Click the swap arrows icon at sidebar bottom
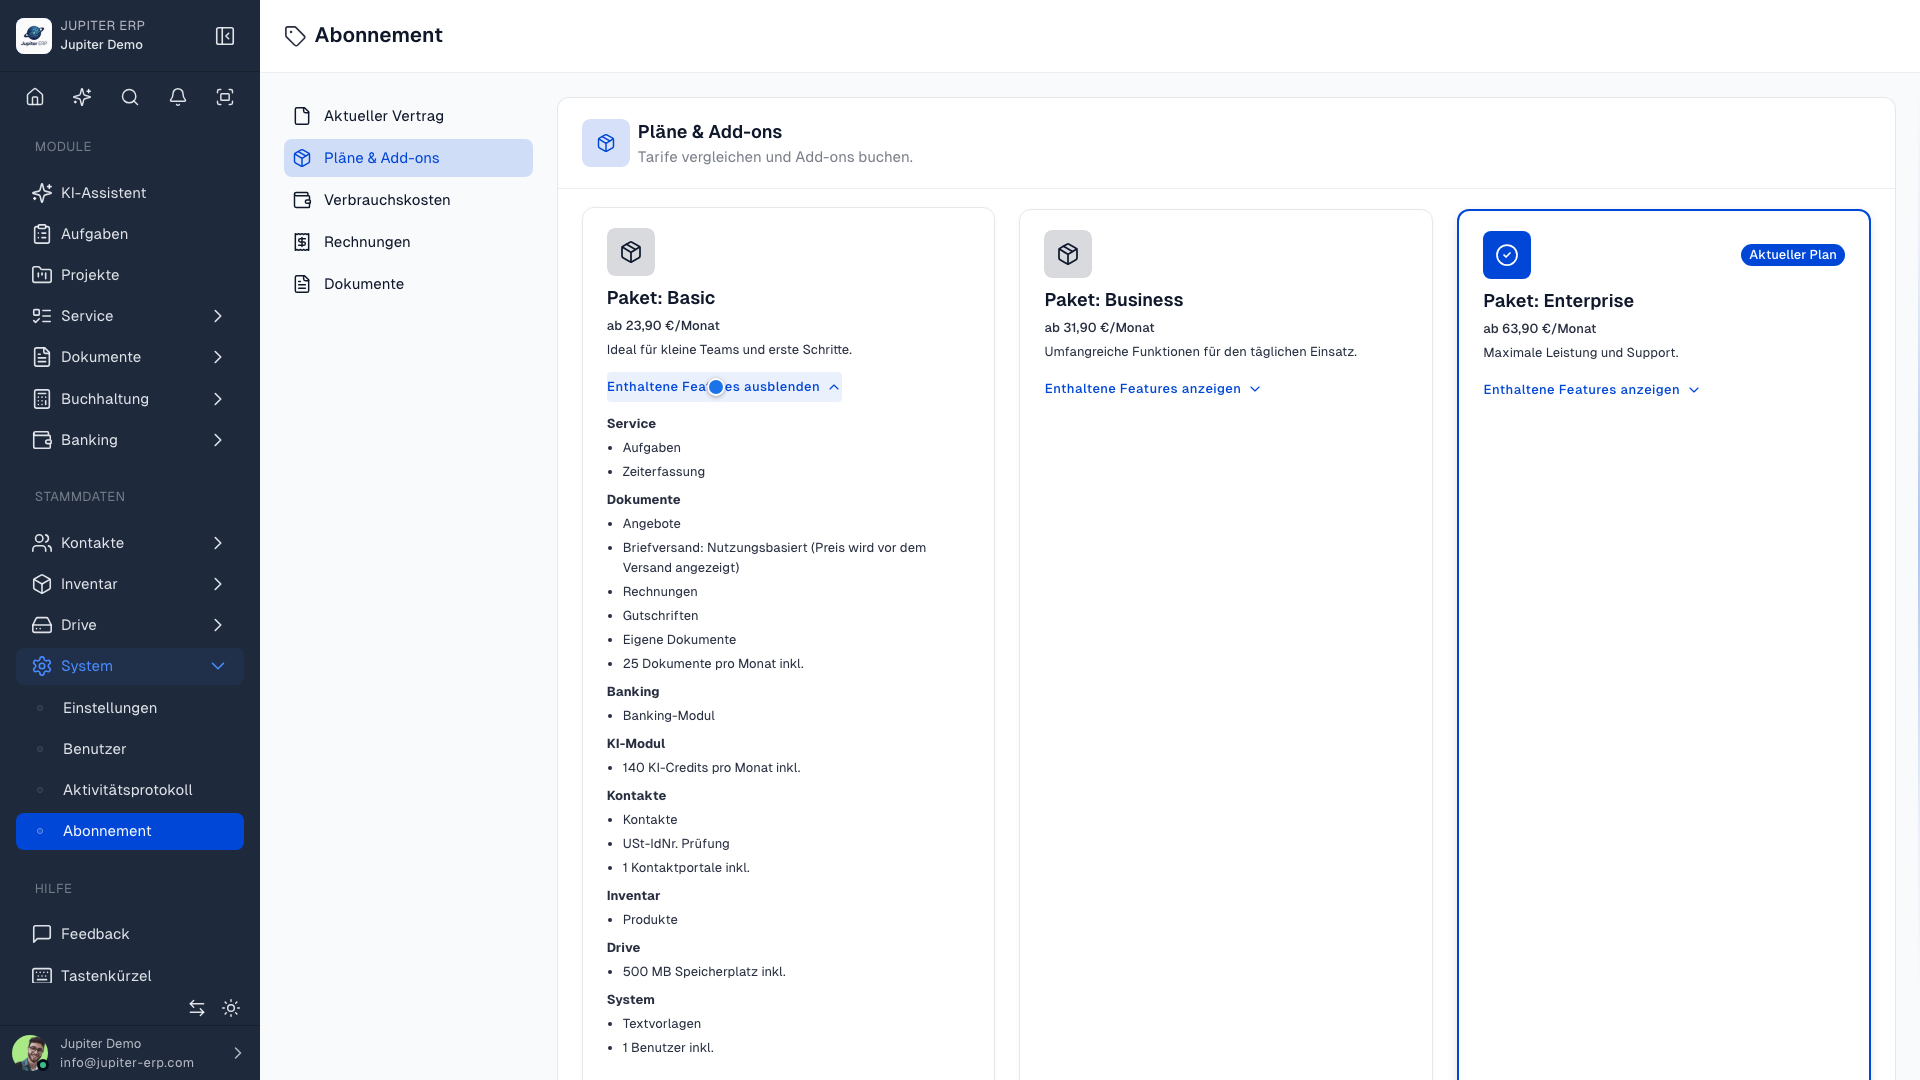The height and width of the screenshot is (1080, 1920). (197, 1008)
